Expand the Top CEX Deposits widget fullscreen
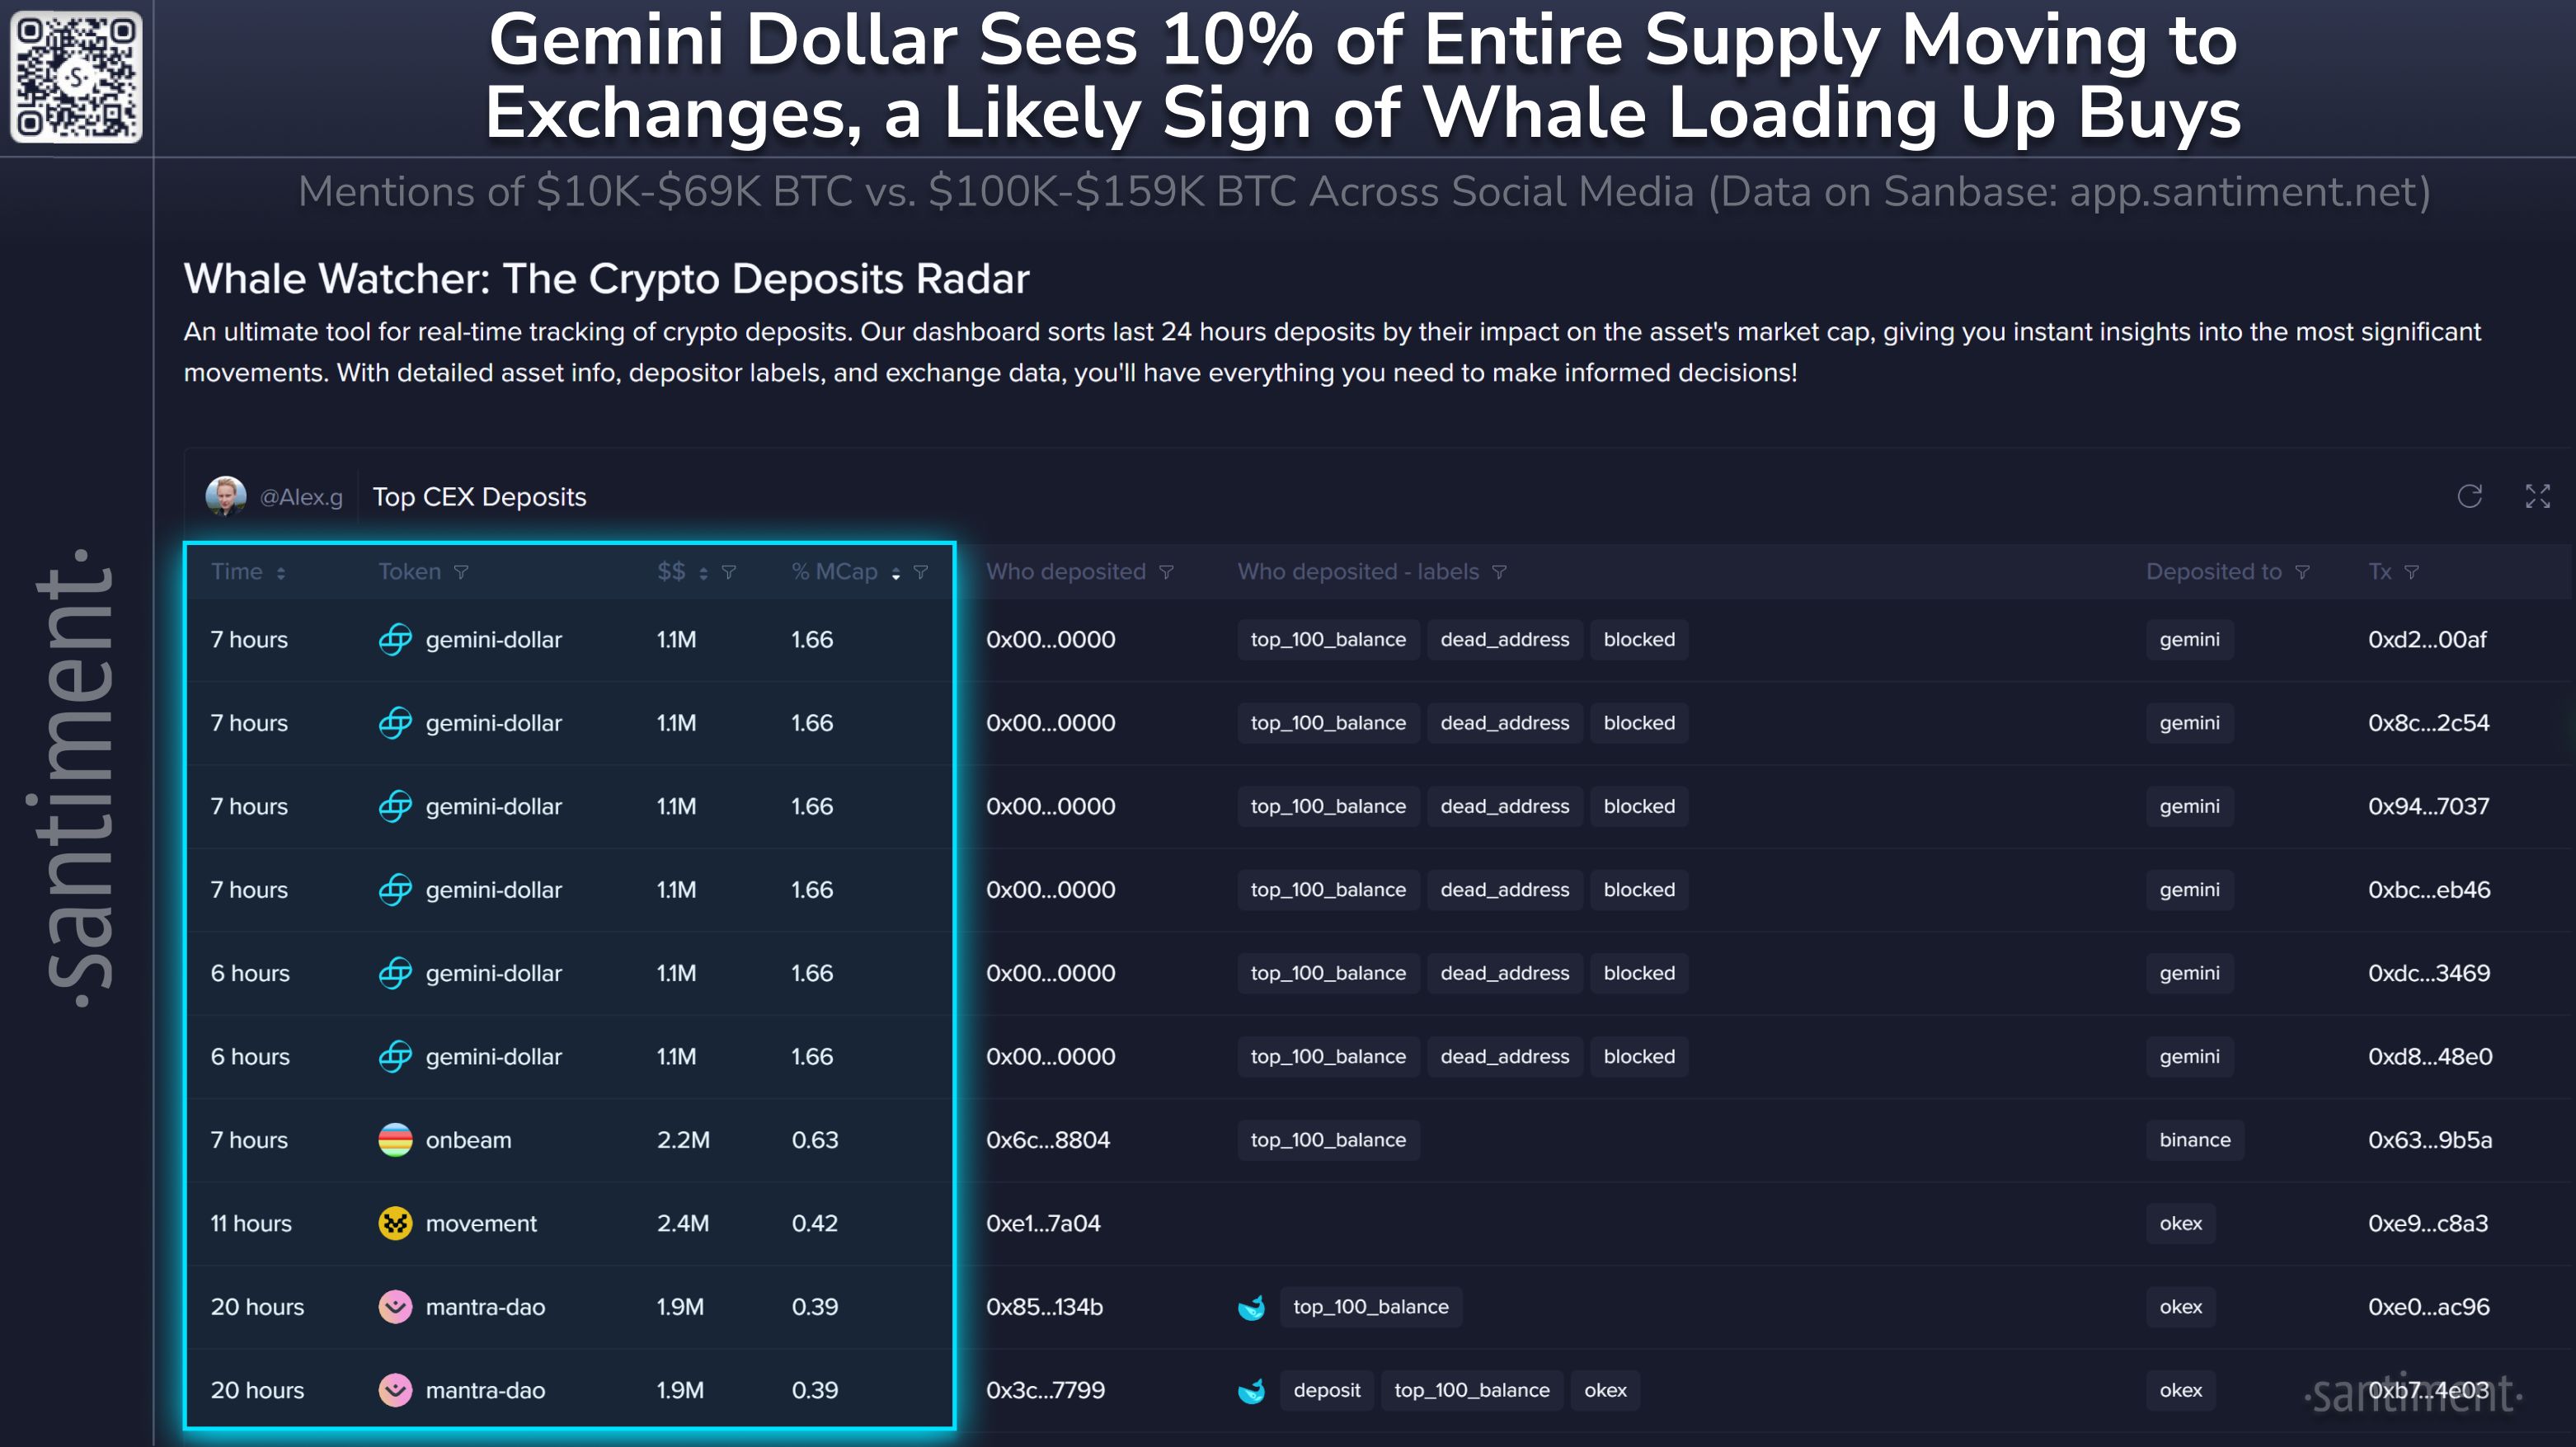This screenshot has height=1447, width=2576. coord(2537,496)
